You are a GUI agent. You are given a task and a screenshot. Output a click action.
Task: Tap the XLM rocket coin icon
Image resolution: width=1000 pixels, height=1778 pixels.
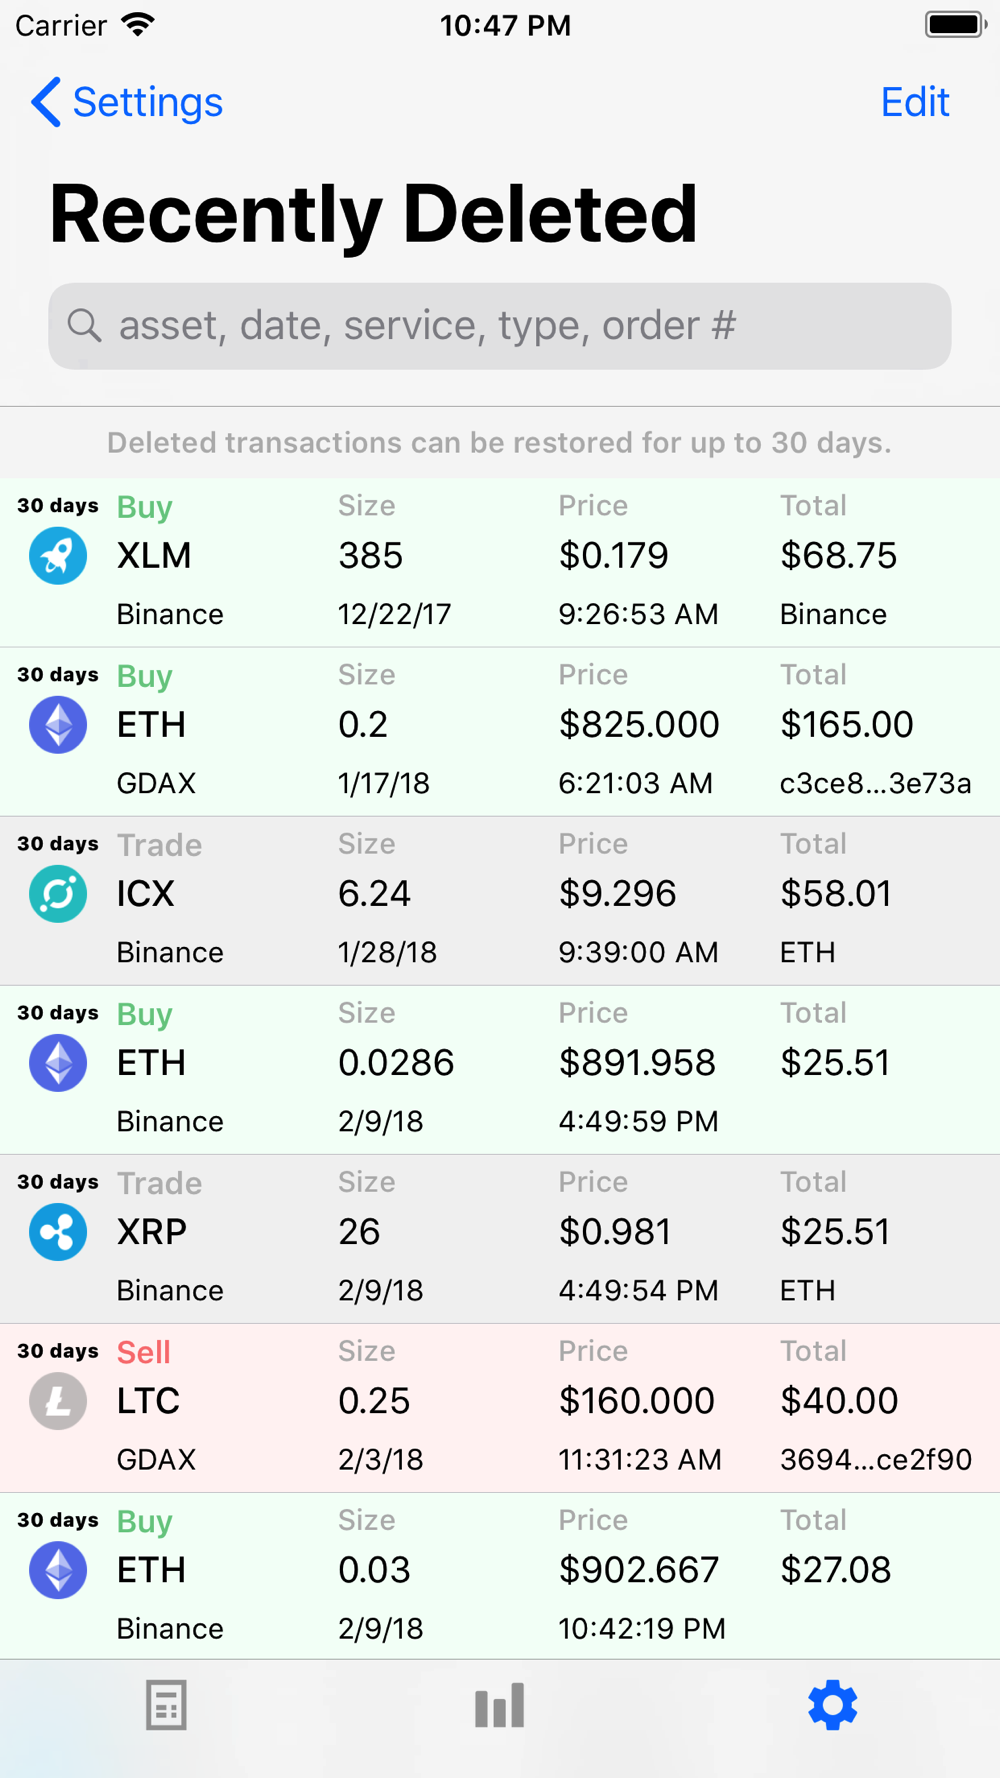click(x=58, y=556)
